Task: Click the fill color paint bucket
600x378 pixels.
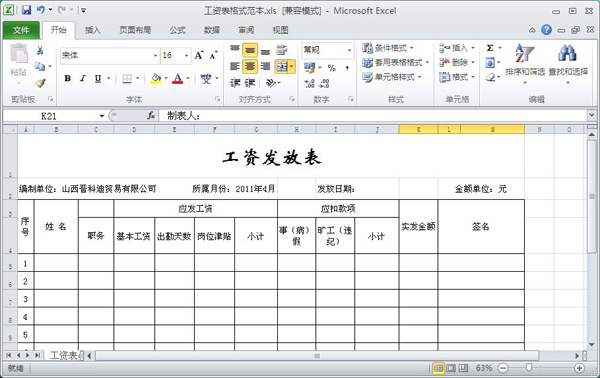Action: [x=156, y=78]
